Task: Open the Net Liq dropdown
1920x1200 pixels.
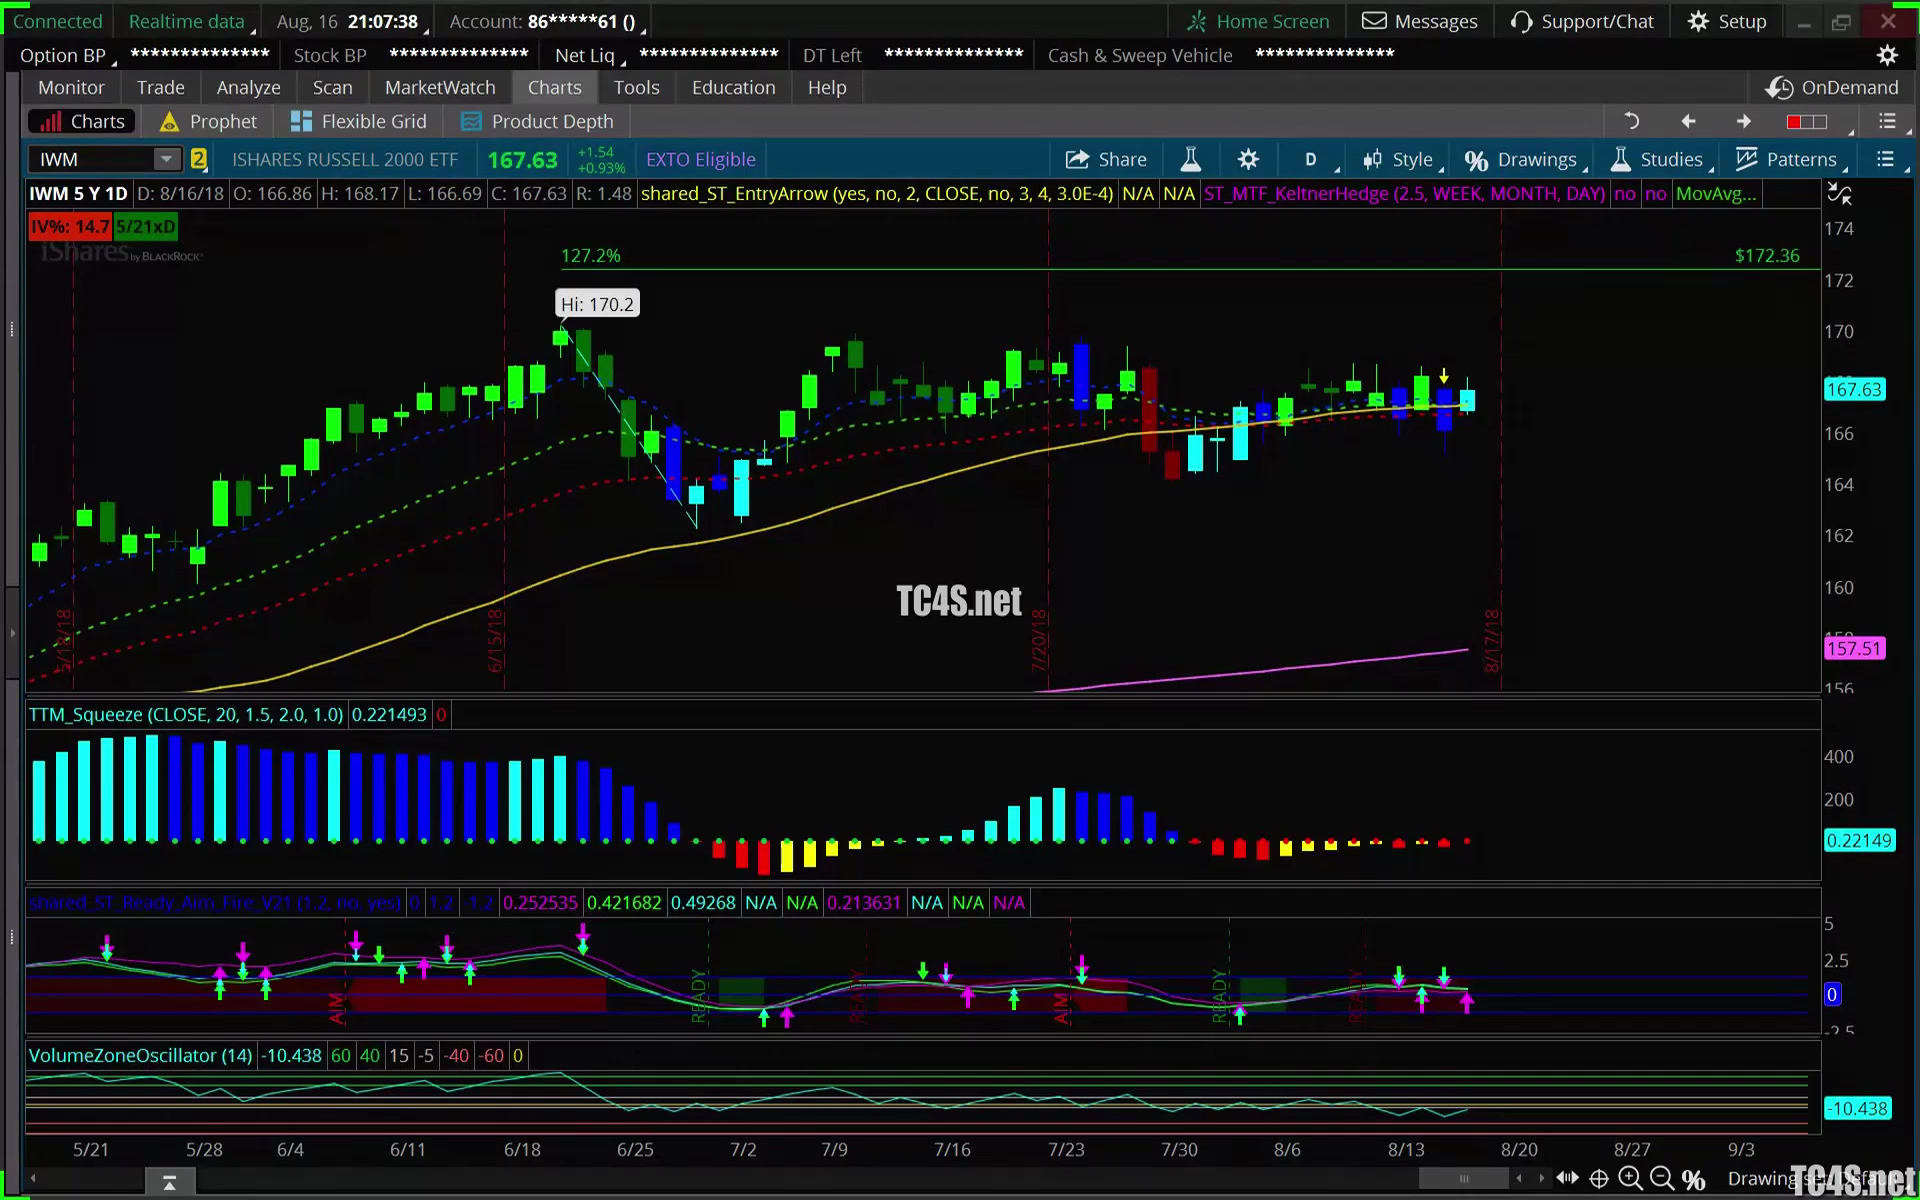Action: [588, 55]
